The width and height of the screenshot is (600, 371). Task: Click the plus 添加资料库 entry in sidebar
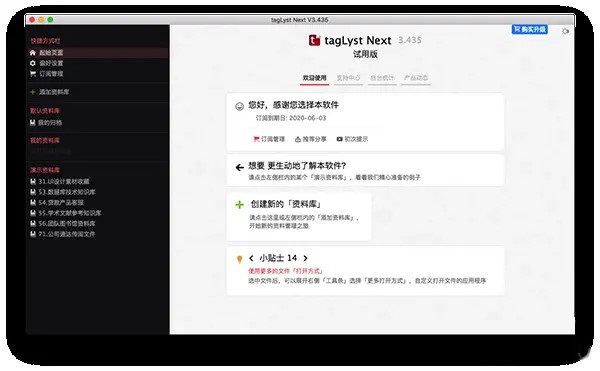(x=50, y=92)
